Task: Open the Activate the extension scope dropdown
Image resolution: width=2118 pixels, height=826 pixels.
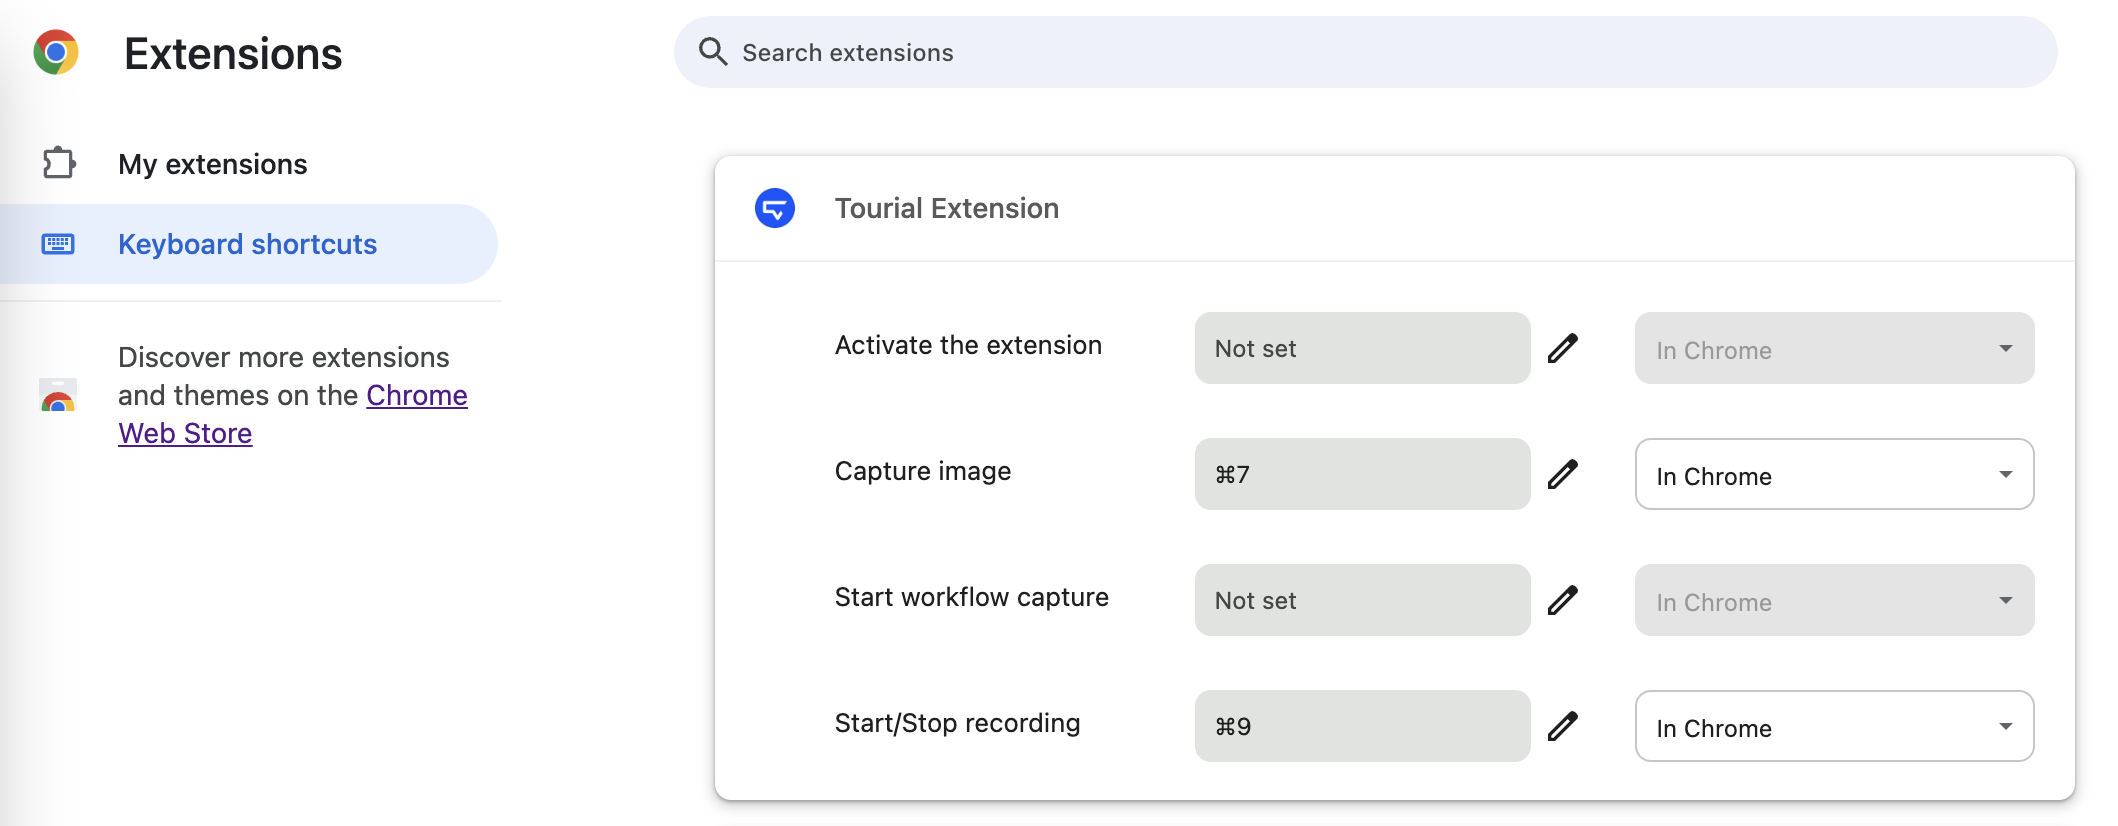Action: [1833, 348]
